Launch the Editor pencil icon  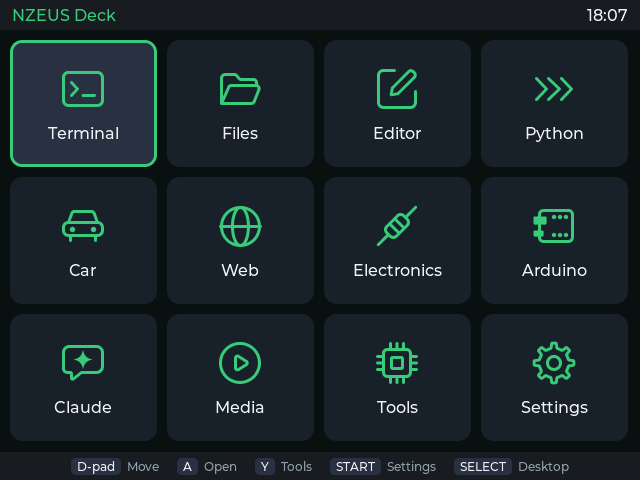point(397,89)
